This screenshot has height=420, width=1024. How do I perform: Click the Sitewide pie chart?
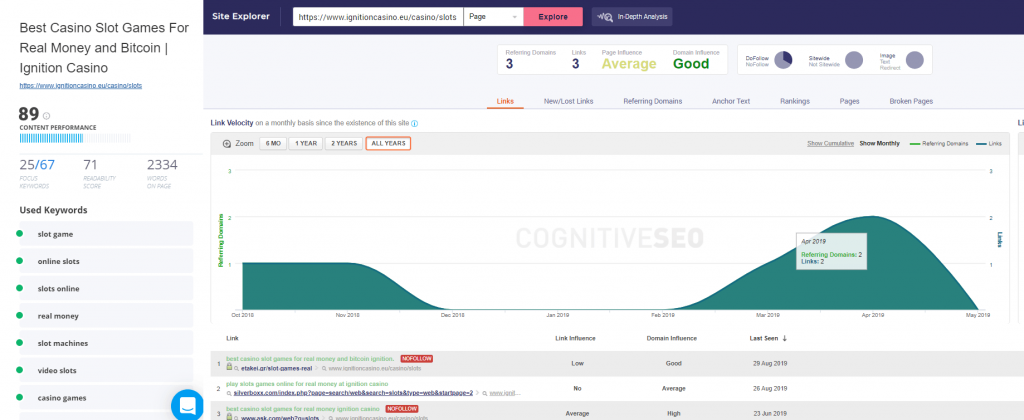[x=854, y=60]
